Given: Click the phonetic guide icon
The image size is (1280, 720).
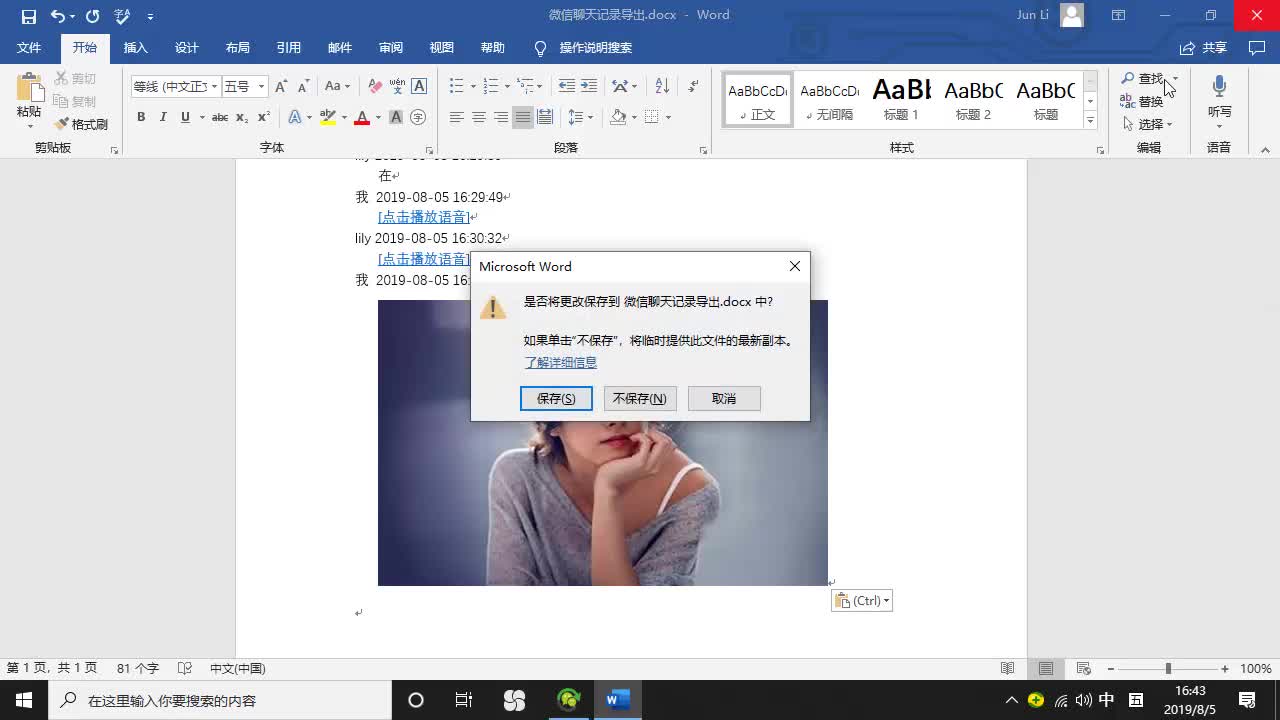Looking at the screenshot, I should click(397, 86).
